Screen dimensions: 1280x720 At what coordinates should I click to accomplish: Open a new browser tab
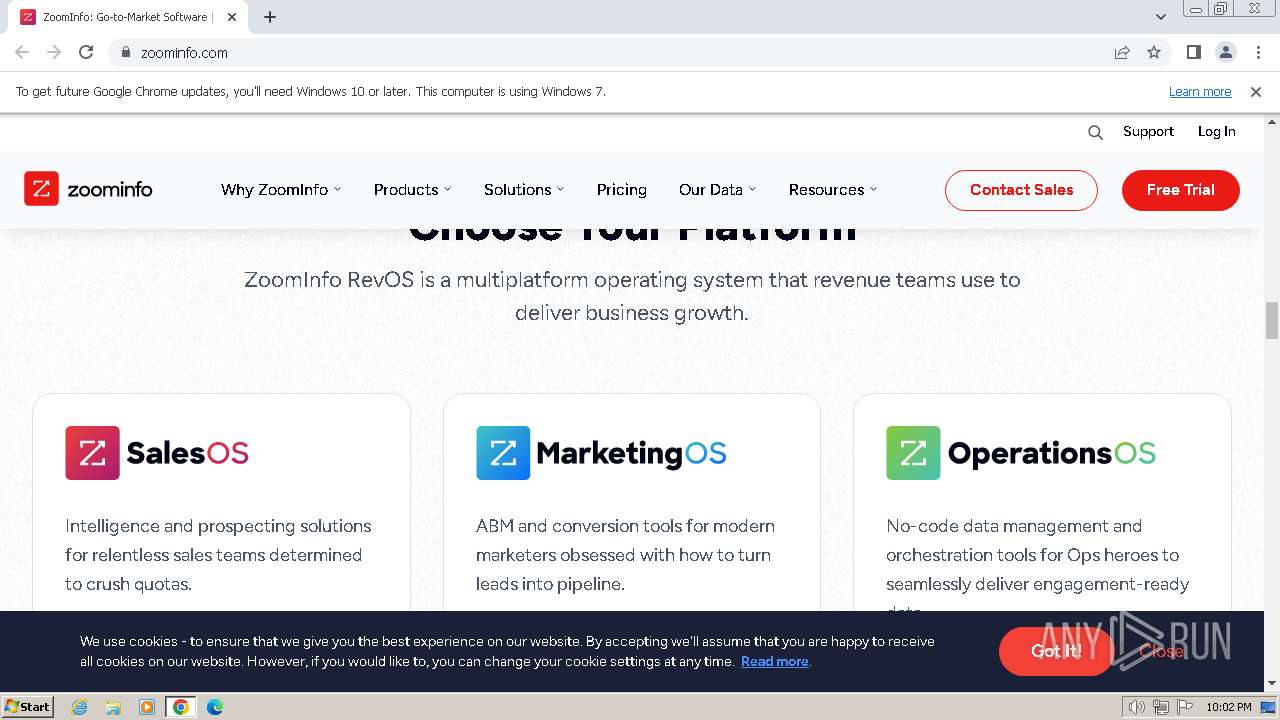[270, 17]
